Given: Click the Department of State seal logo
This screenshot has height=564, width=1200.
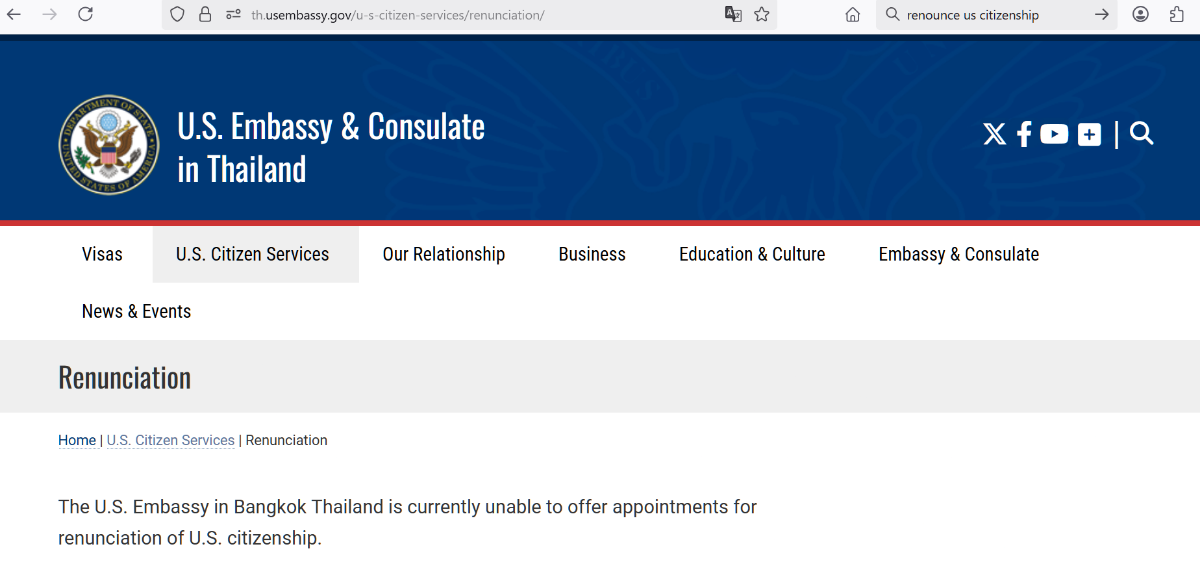Looking at the screenshot, I should (x=109, y=145).
